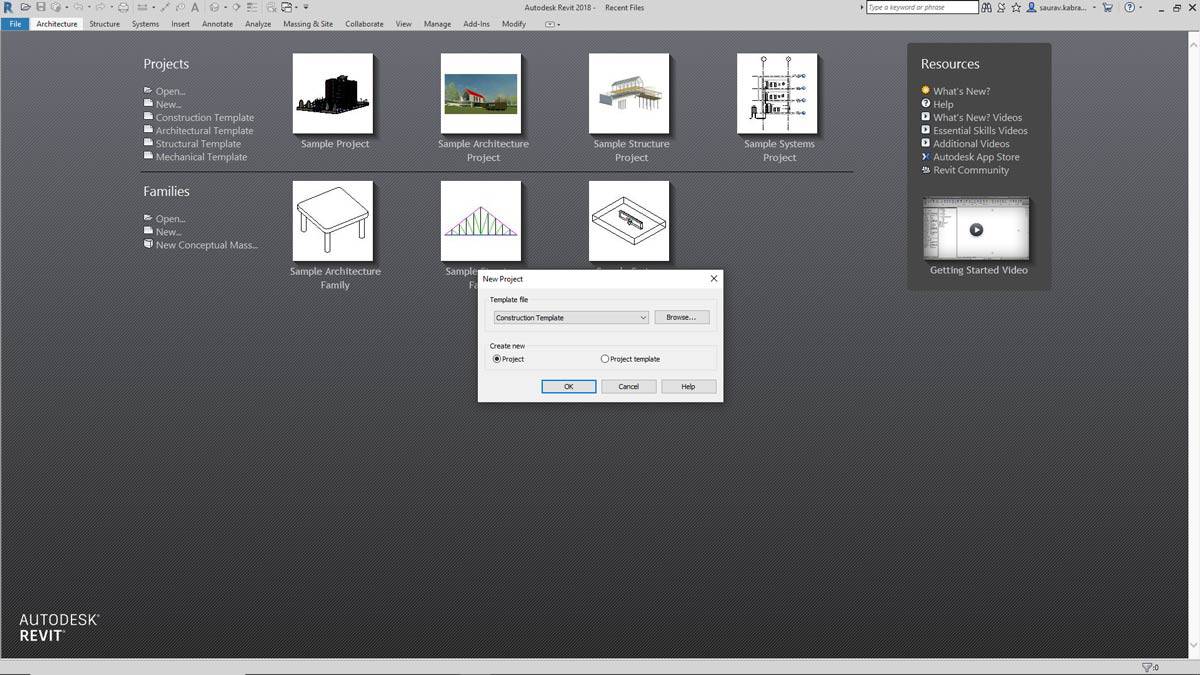The width and height of the screenshot is (1200, 675).
Task: Click the Mechanical Template link
Action: (x=201, y=156)
